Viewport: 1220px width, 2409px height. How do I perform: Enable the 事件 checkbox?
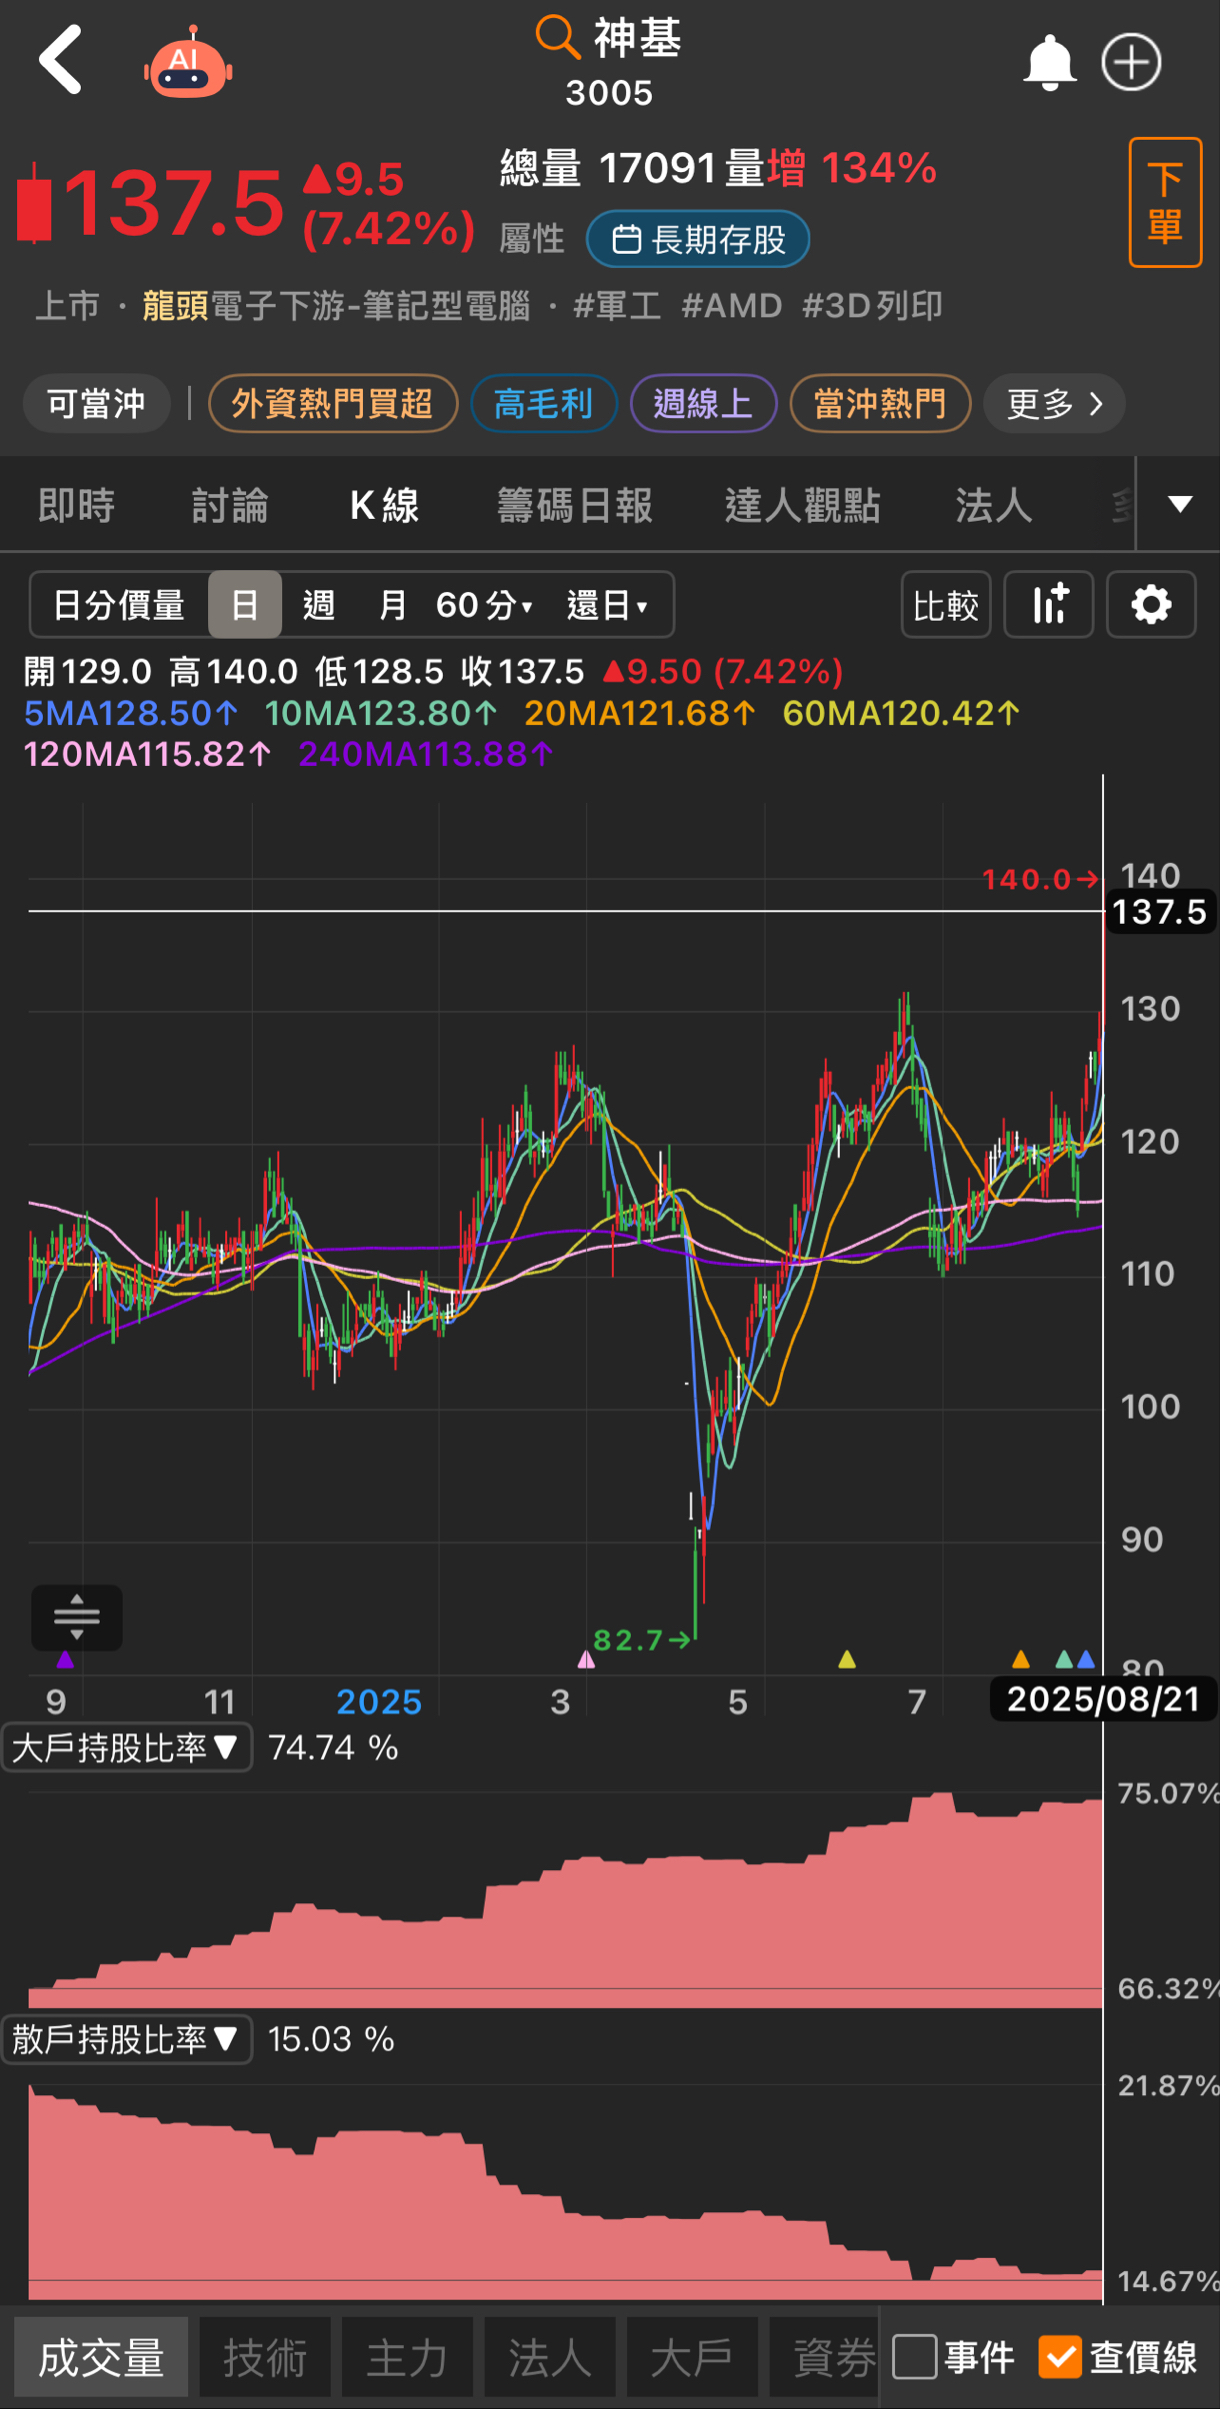[914, 2357]
